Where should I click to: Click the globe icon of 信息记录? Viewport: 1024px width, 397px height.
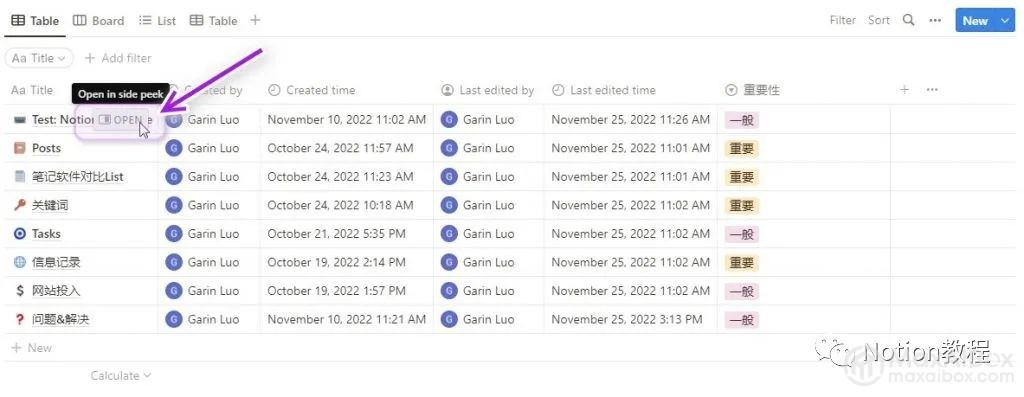(x=20, y=262)
